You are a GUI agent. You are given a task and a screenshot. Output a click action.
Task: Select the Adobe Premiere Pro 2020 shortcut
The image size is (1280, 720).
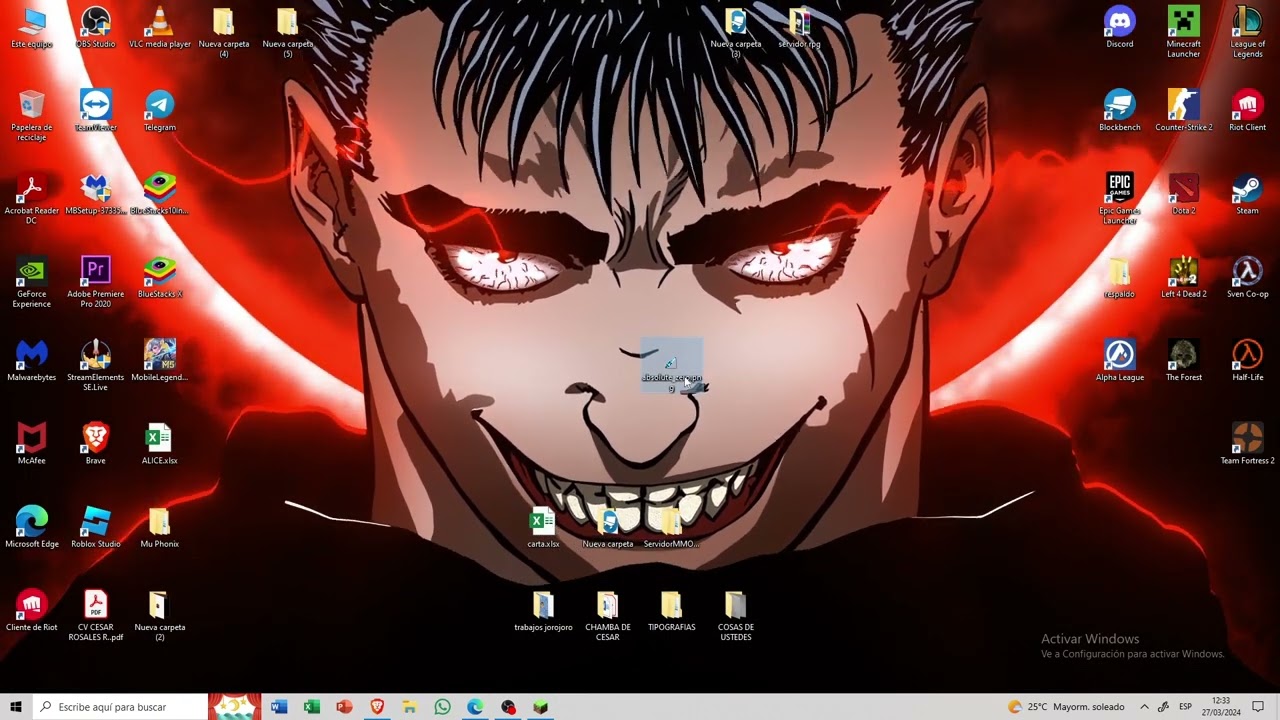96,283
